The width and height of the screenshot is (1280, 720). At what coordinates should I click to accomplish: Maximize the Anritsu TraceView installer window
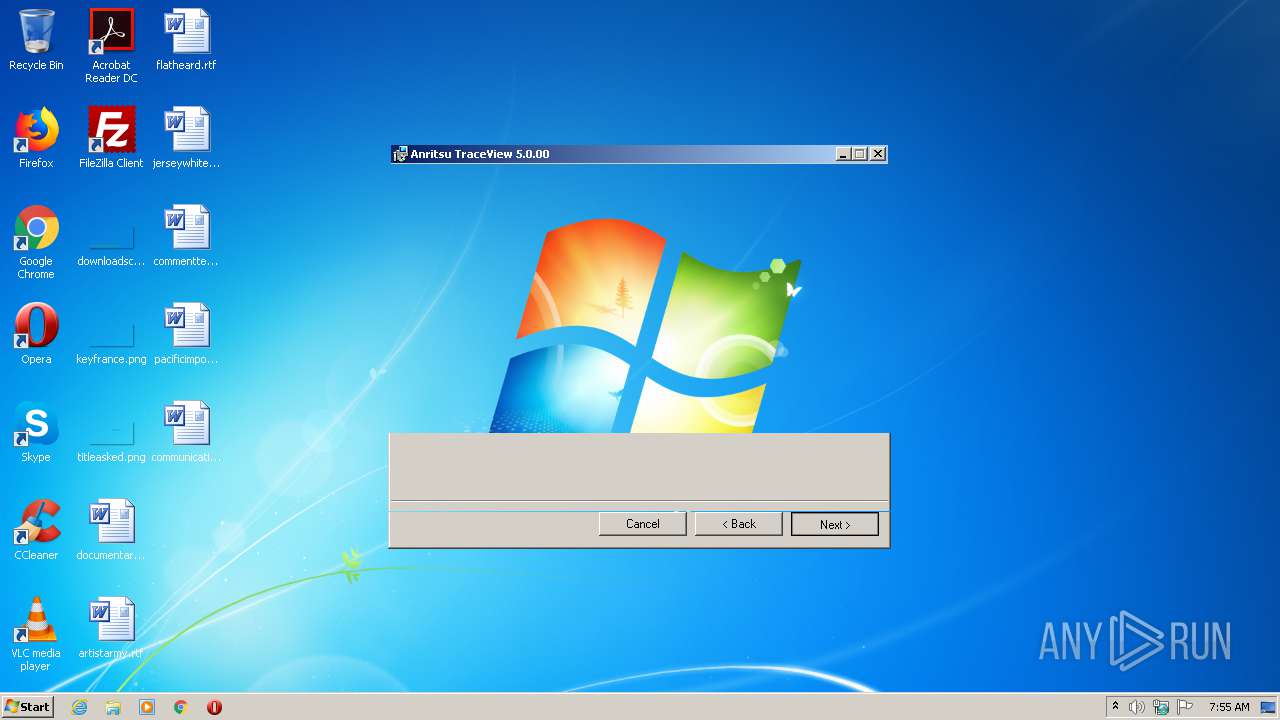click(x=860, y=154)
